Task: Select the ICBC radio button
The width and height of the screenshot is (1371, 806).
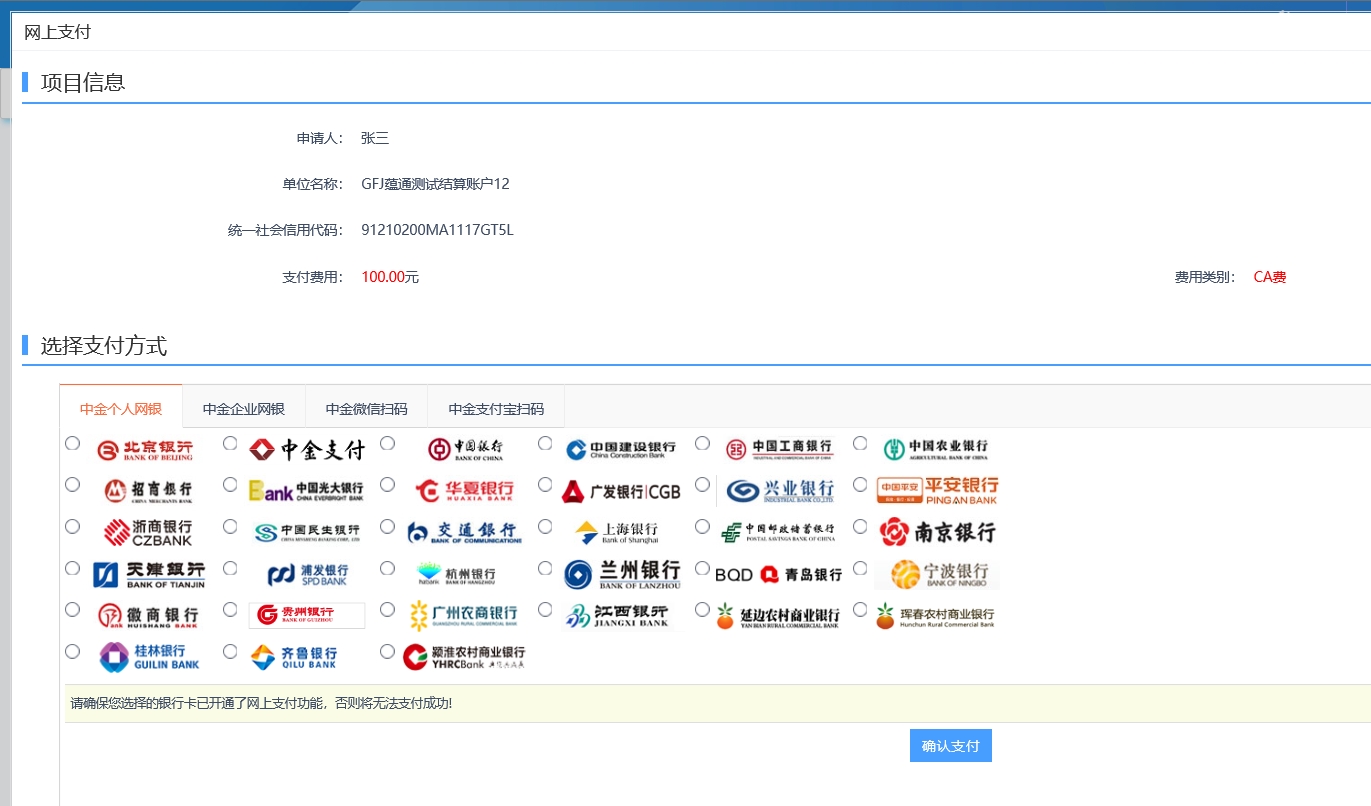Action: pos(702,443)
